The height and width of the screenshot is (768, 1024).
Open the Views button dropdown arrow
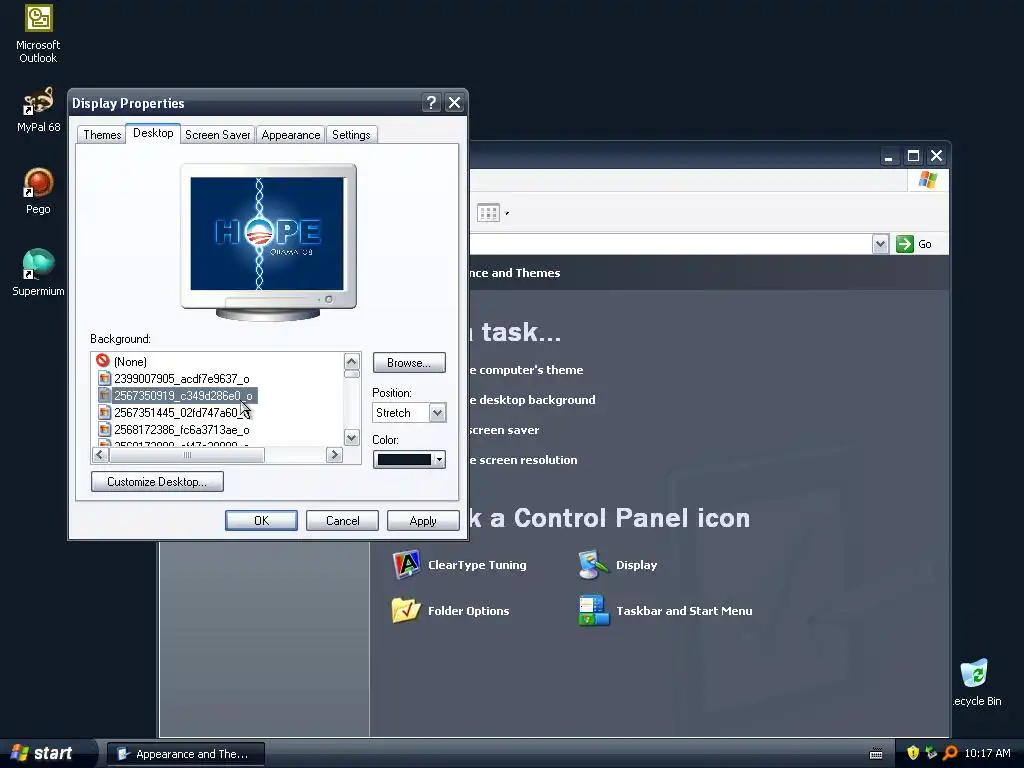(x=507, y=213)
